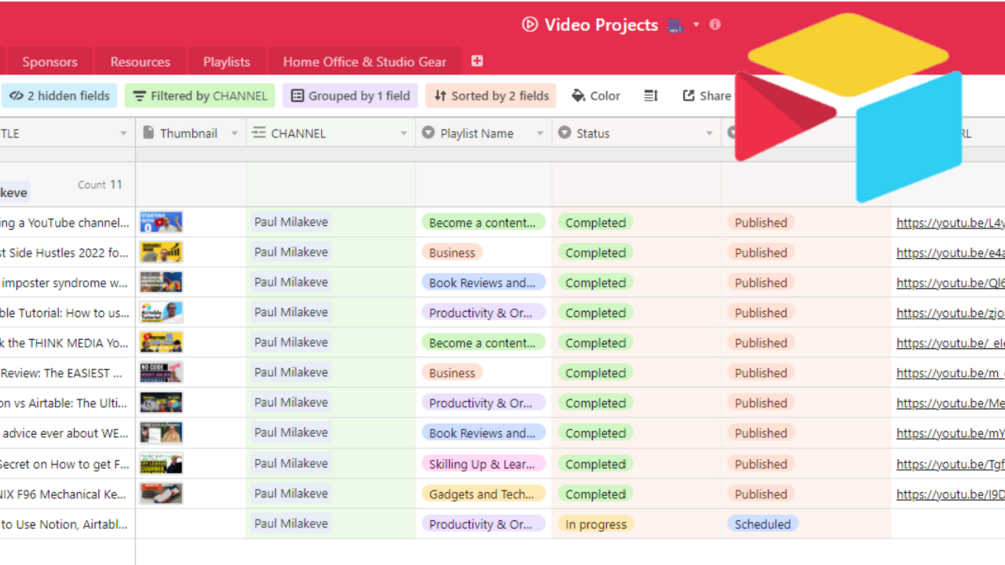Image resolution: width=1005 pixels, height=565 pixels.
Task: Open the 2 hidden fields menu
Action: pos(59,95)
